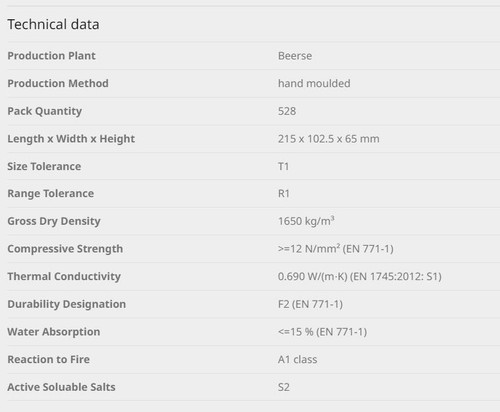Viewport: 500px width, 412px height.
Task: Click the R1 range tolerance value
Action: point(284,193)
